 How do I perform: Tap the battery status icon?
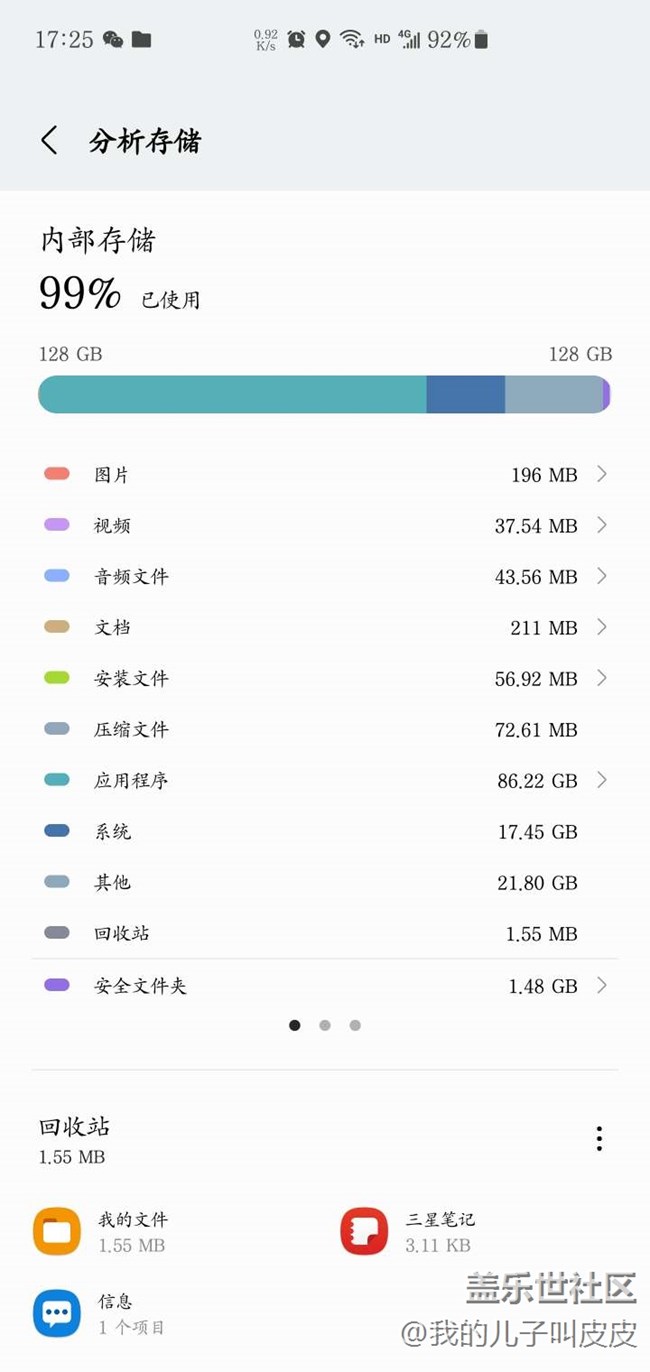click(482, 39)
